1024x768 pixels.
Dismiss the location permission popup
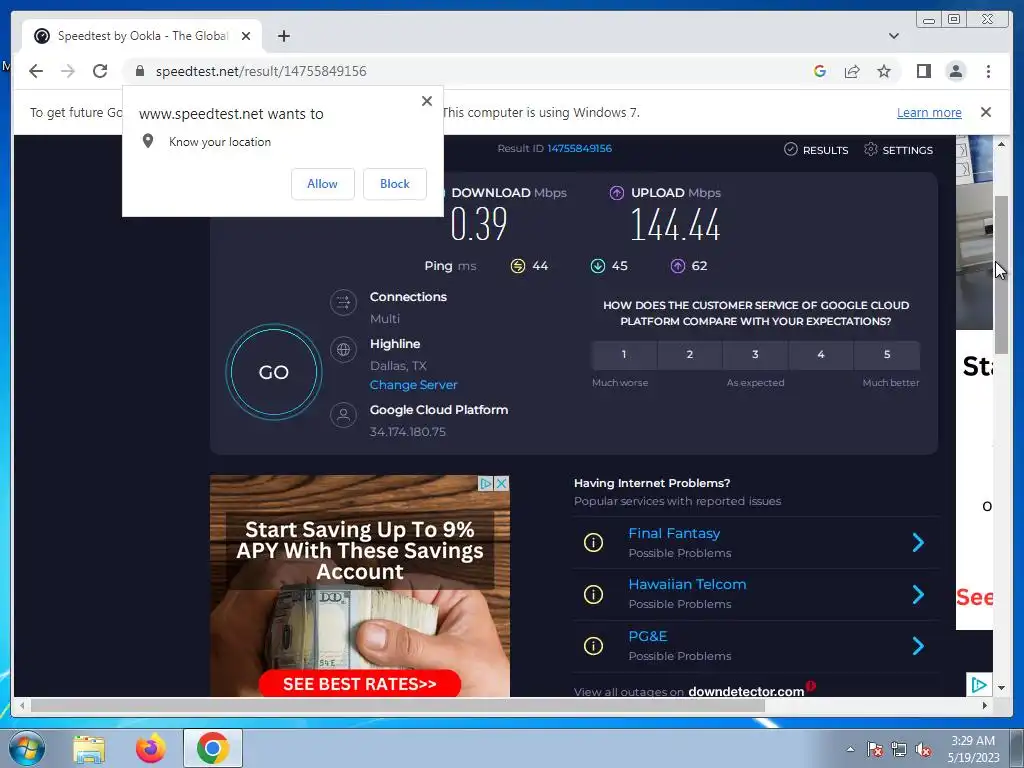pyautogui.click(x=427, y=101)
